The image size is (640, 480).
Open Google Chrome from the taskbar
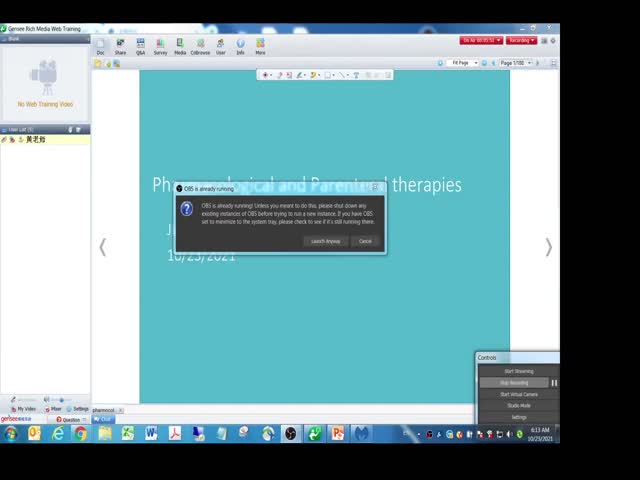click(x=80, y=434)
